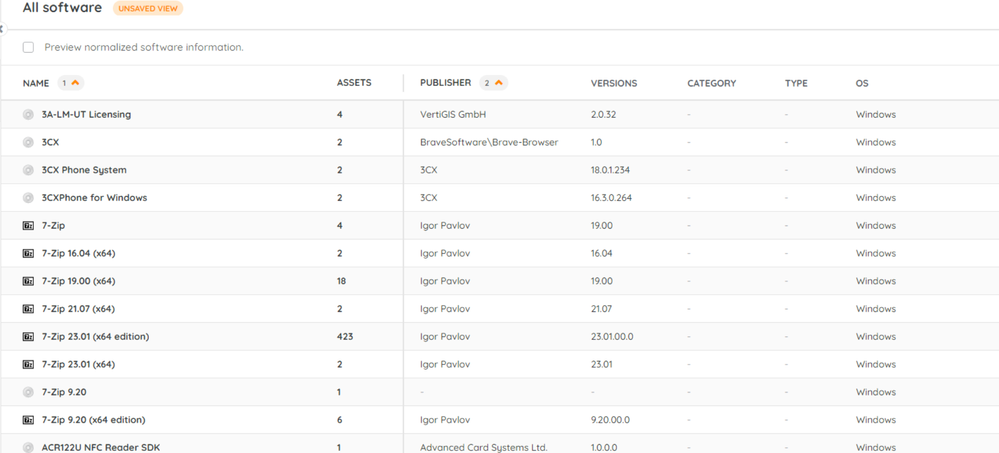Click the Type column header
999x453 pixels.
(796, 83)
